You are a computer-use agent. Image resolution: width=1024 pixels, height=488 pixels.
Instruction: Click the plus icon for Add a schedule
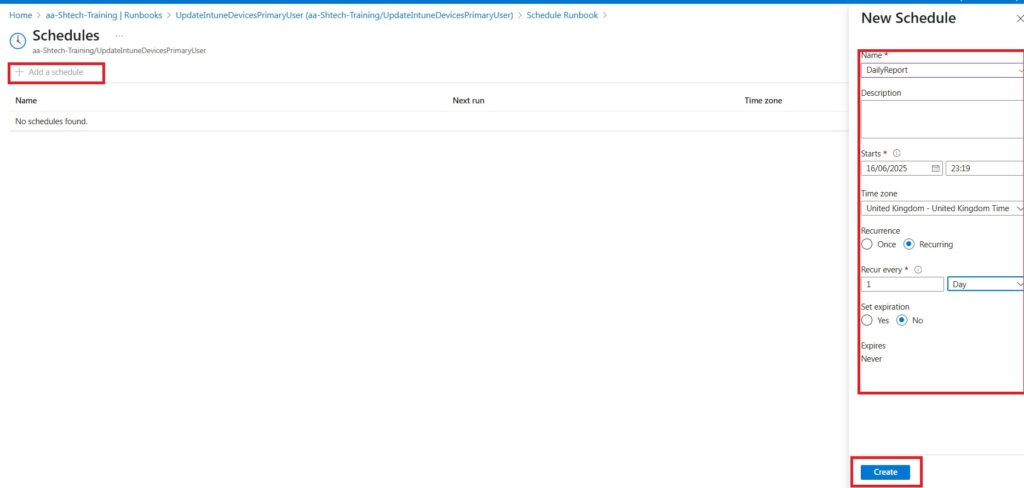click(19, 72)
